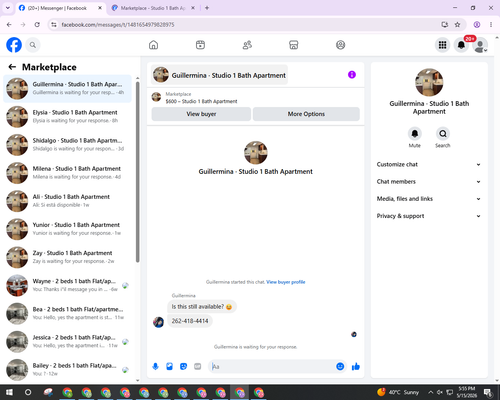Open a new browser tab
500x400 pixels.
(207, 8)
